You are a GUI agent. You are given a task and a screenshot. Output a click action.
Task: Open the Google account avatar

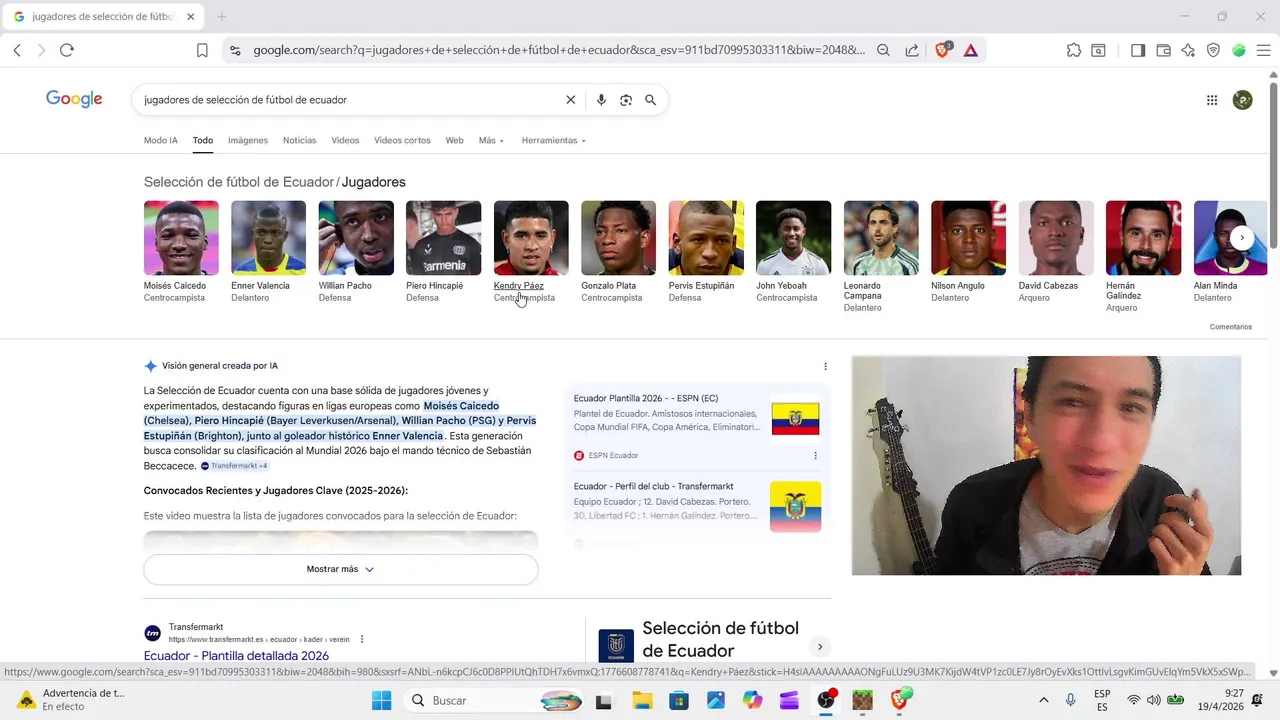tap(1243, 100)
